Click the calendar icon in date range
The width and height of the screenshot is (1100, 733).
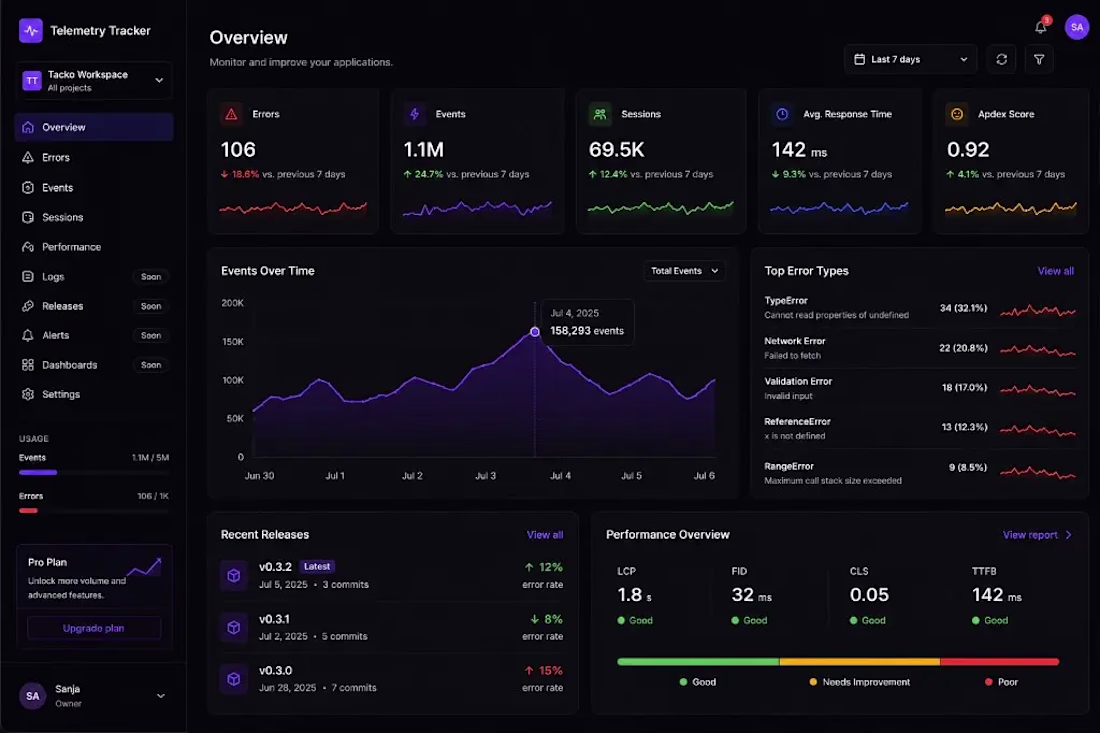tap(859, 60)
